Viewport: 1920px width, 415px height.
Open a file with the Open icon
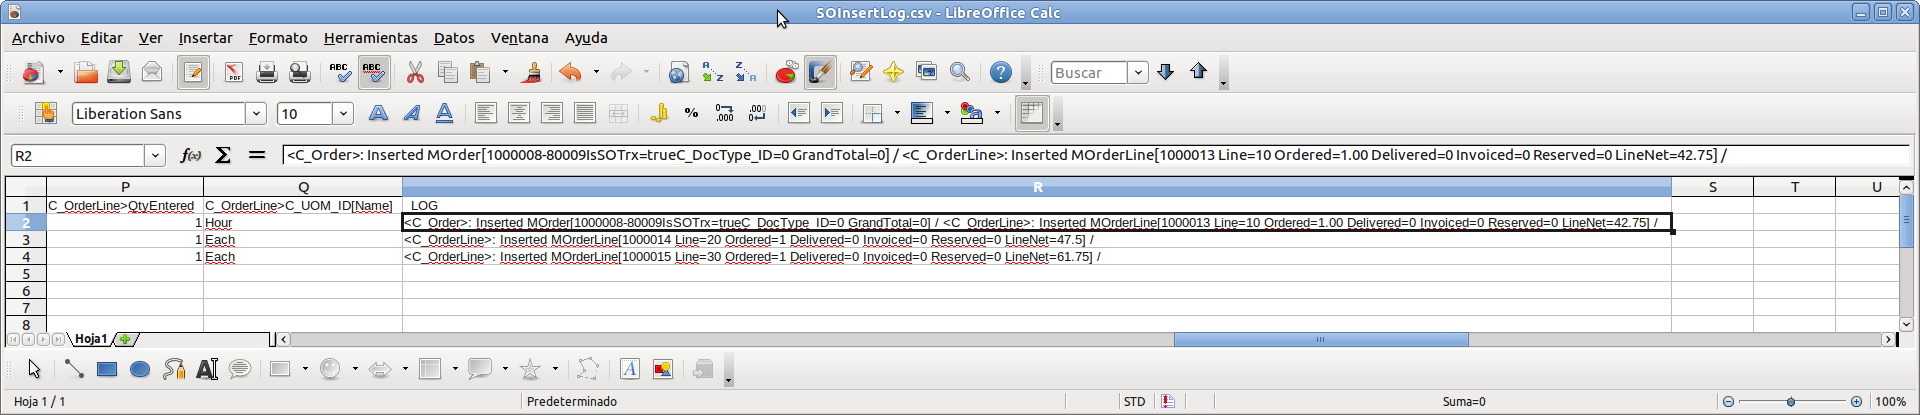86,72
